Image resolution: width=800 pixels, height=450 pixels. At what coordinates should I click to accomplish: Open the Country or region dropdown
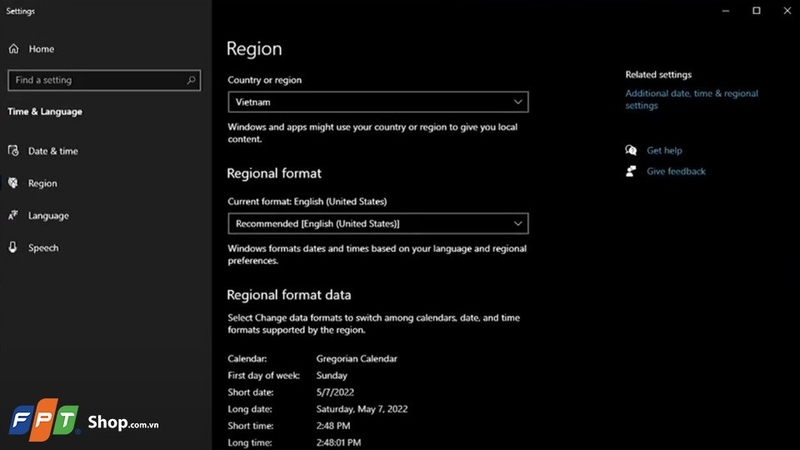pyautogui.click(x=377, y=102)
